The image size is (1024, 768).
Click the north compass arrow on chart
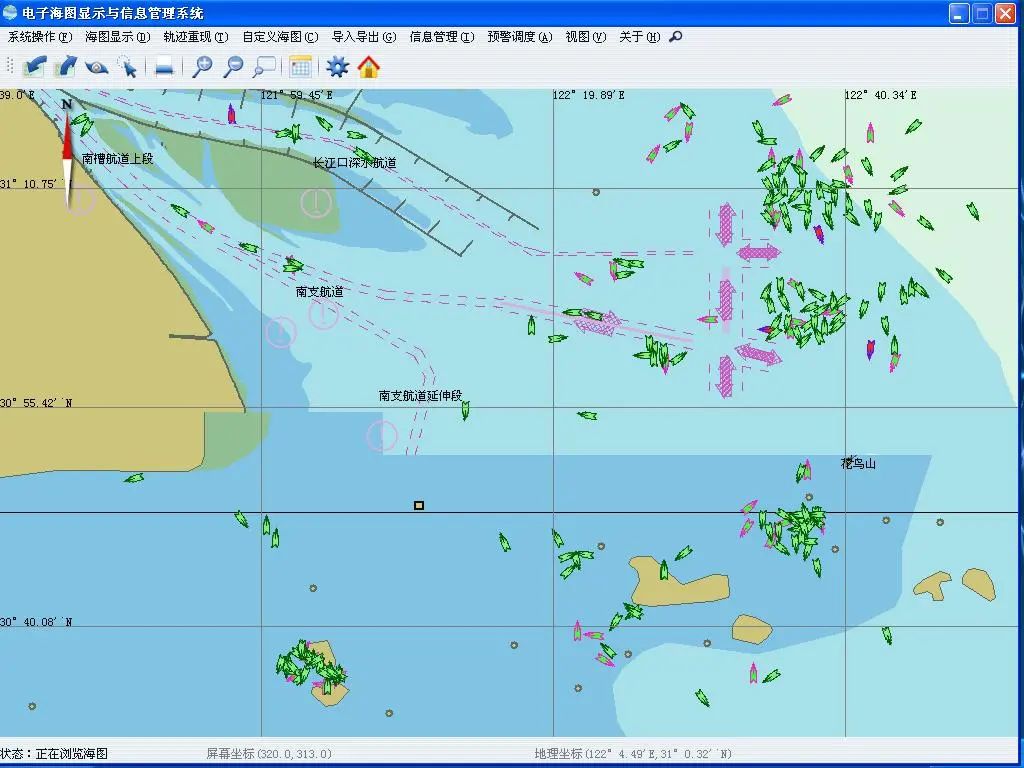point(67,155)
